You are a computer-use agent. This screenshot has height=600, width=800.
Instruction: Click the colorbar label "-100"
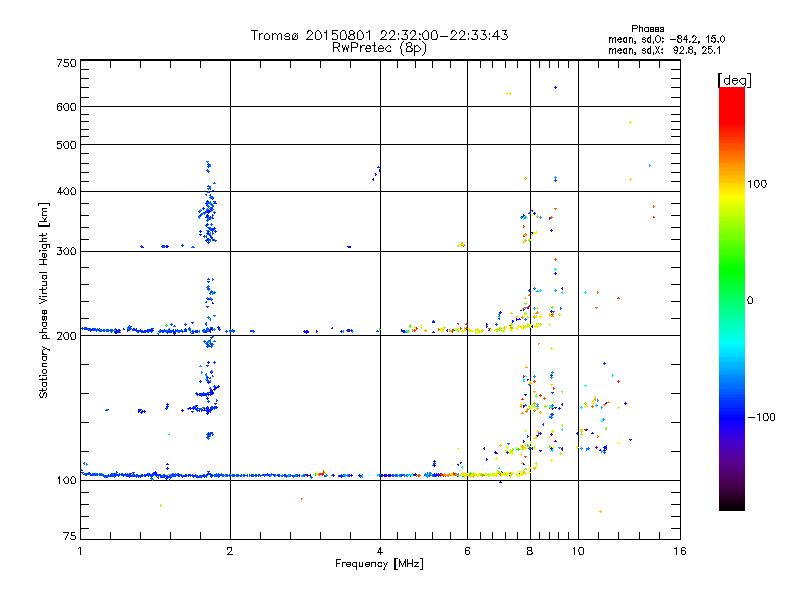point(761,417)
